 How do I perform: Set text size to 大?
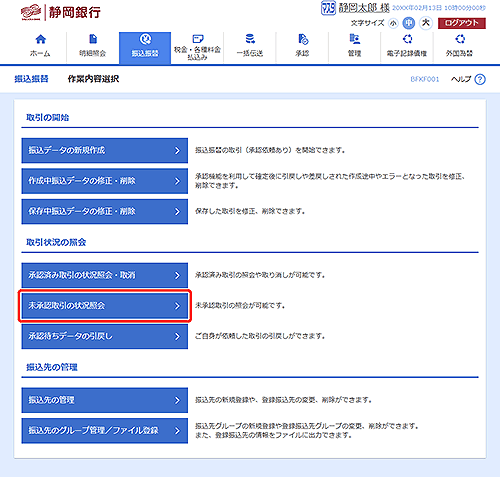(x=426, y=23)
